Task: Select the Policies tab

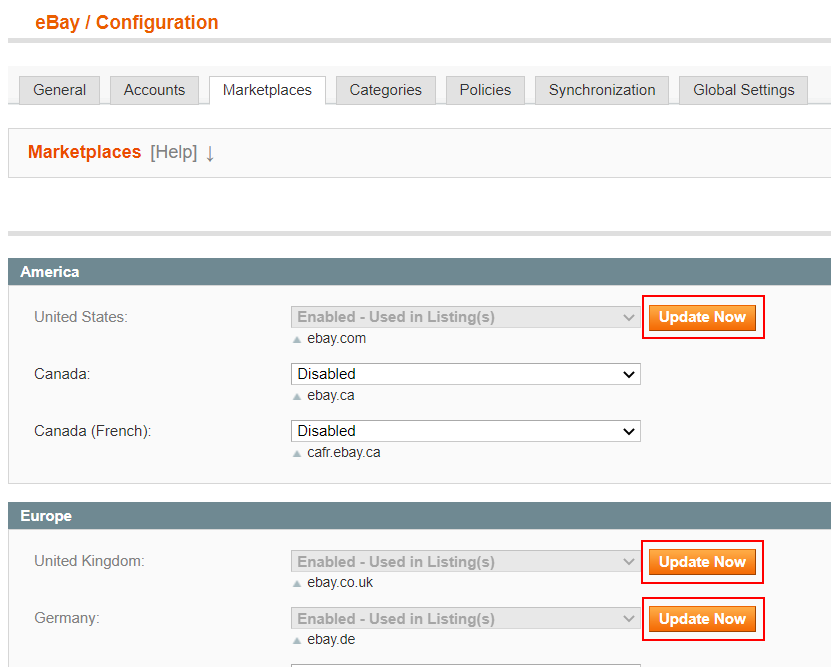Action: (485, 90)
